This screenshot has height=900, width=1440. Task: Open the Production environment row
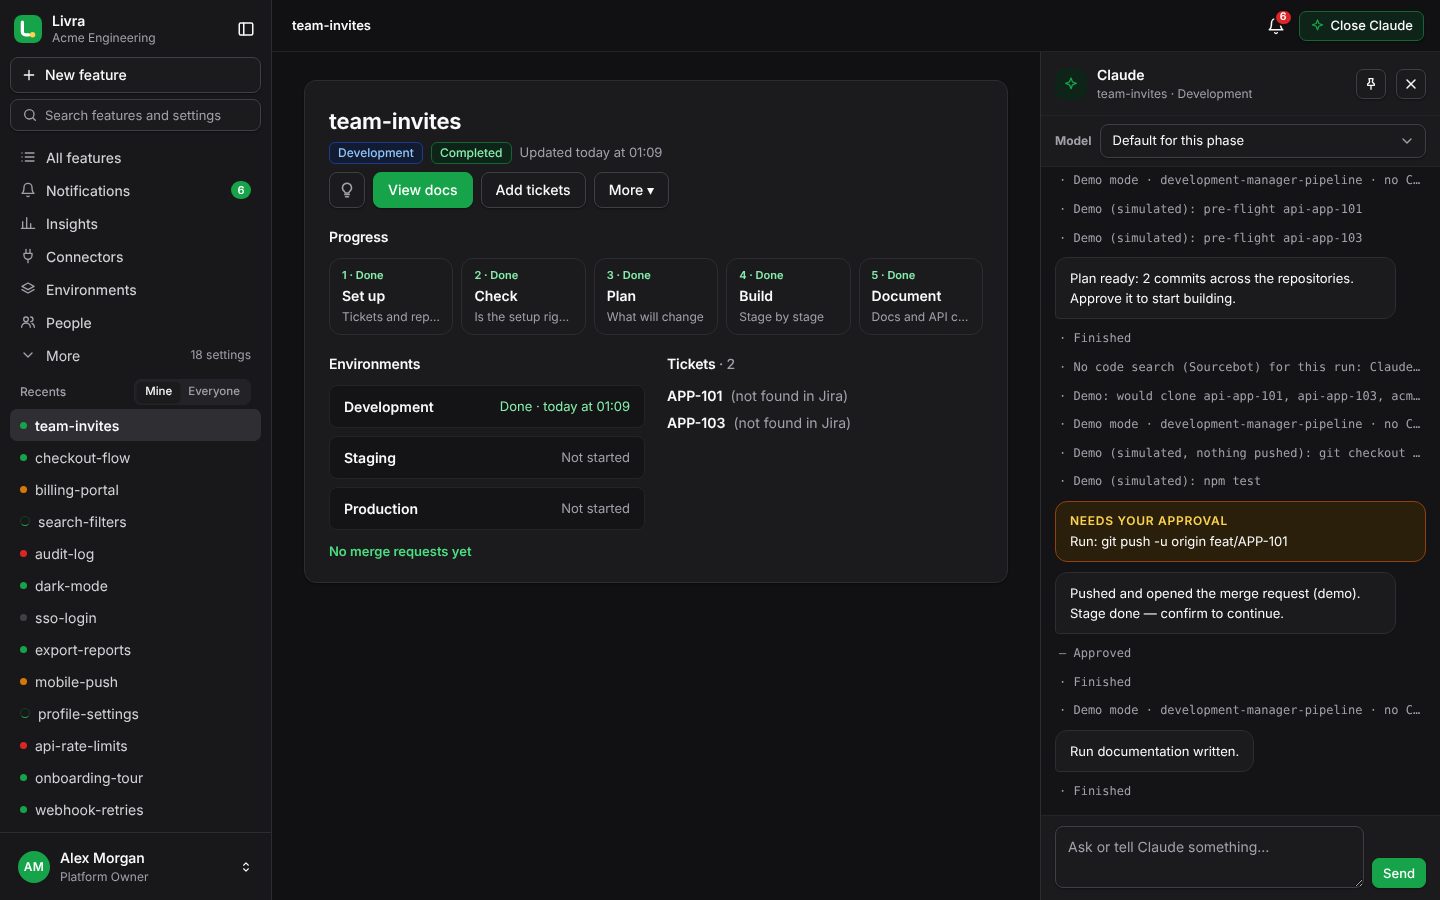(487, 509)
